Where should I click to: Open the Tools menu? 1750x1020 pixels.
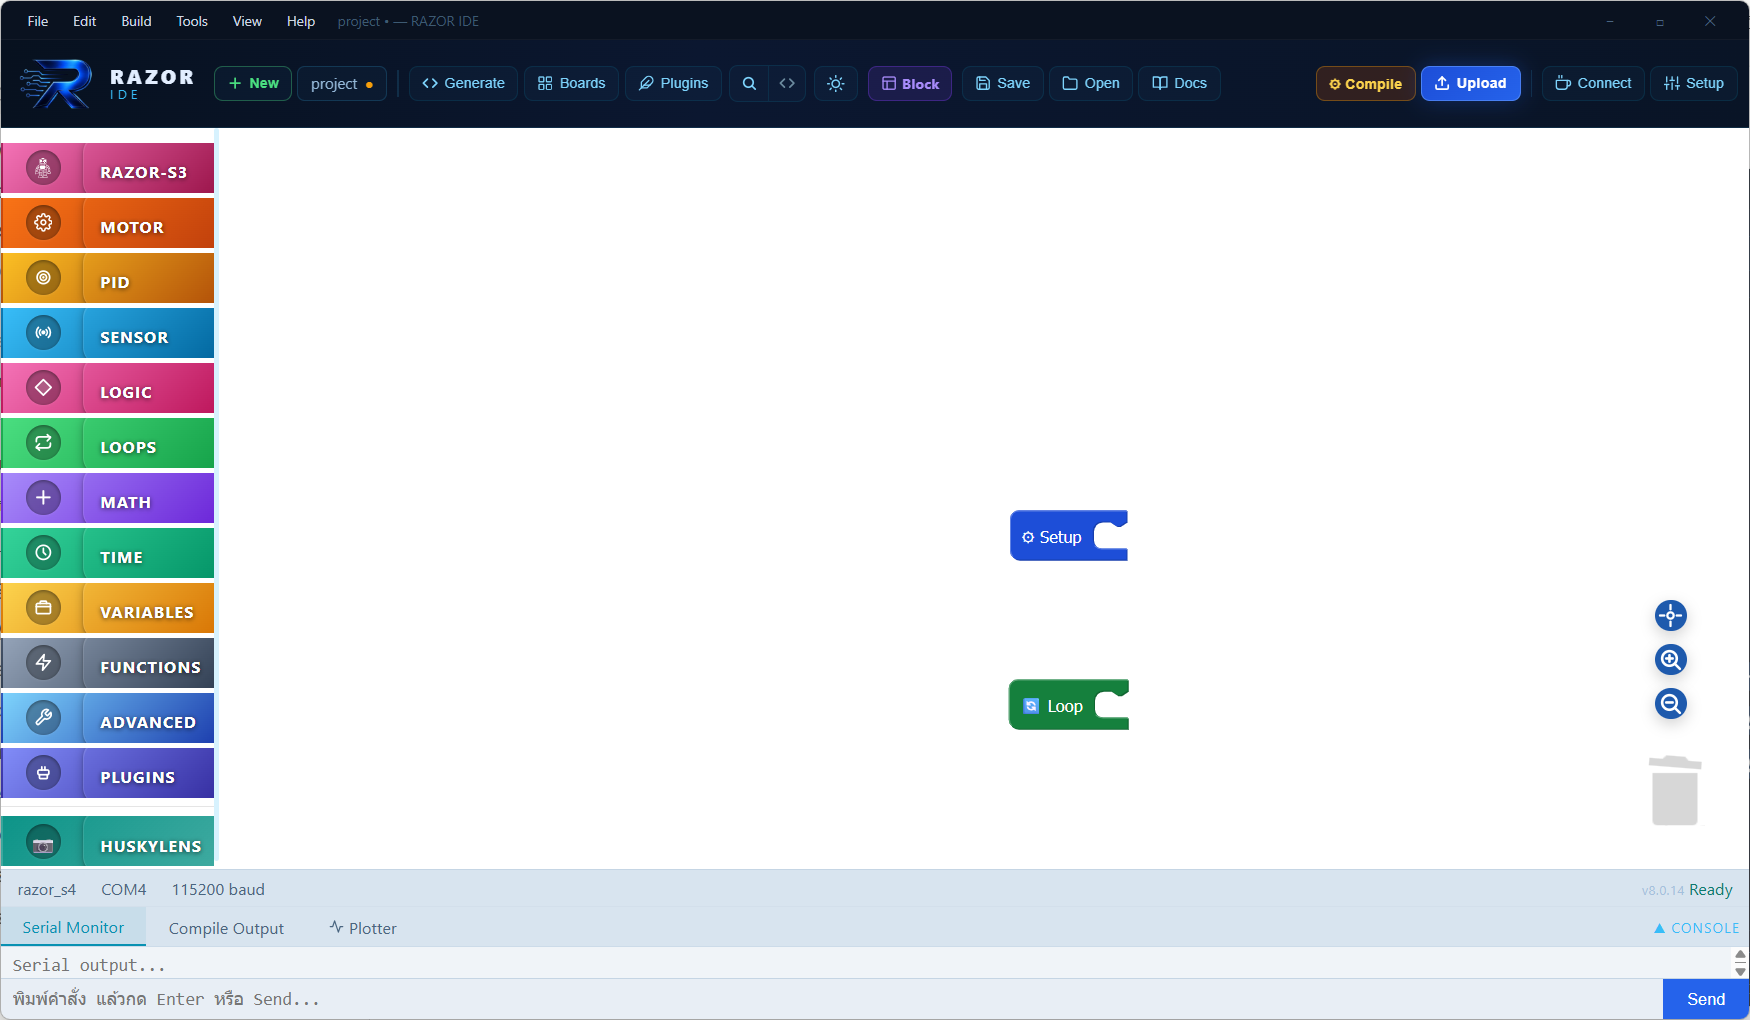(192, 21)
